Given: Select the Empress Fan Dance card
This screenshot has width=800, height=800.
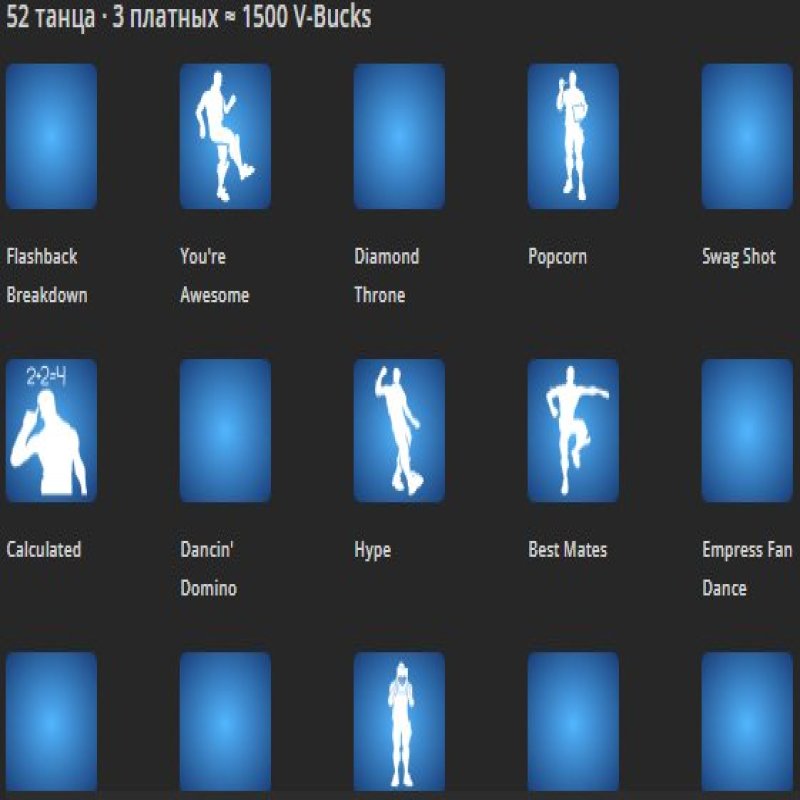Looking at the screenshot, I should 746,430.
